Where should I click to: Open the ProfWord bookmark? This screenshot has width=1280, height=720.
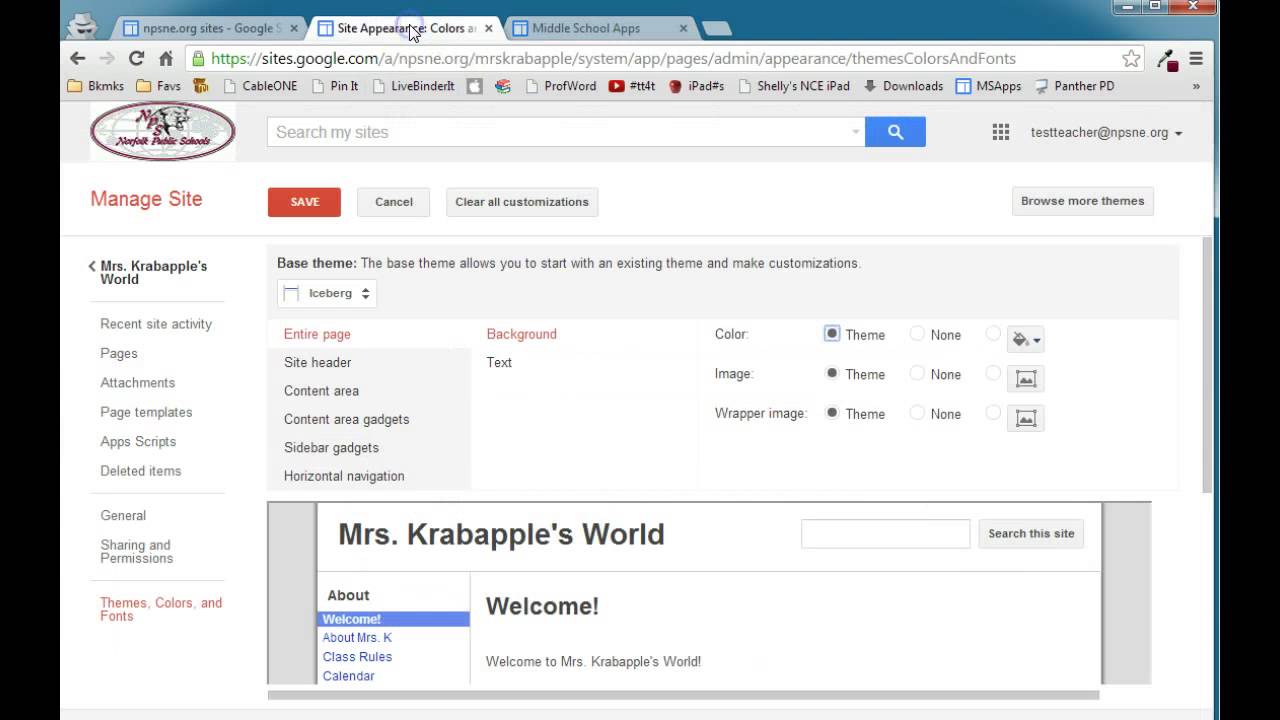pyautogui.click(x=561, y=86)
